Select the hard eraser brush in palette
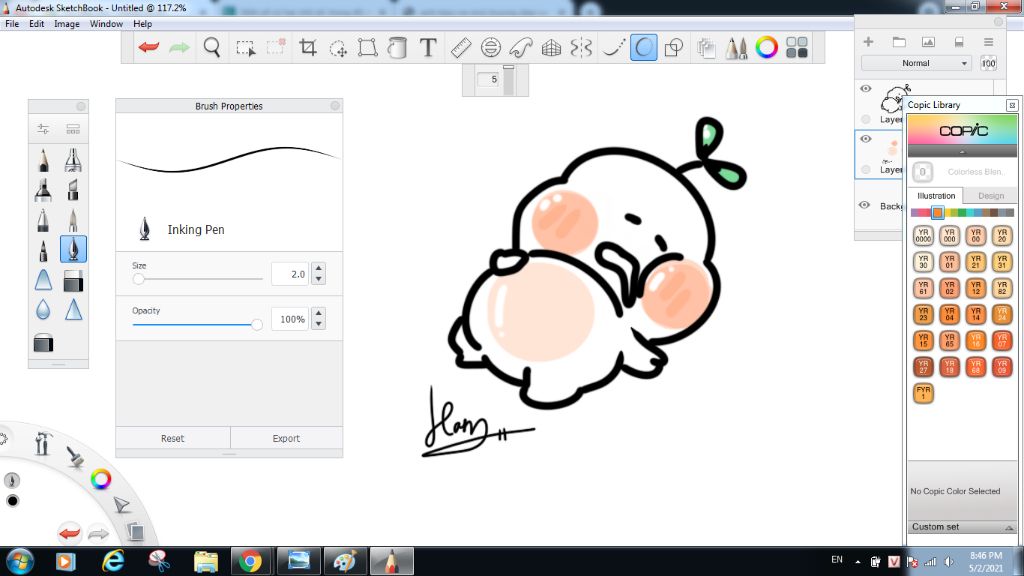Image resolution: width=1024 pixels, height=576 pixels. (x=73, y=281)
